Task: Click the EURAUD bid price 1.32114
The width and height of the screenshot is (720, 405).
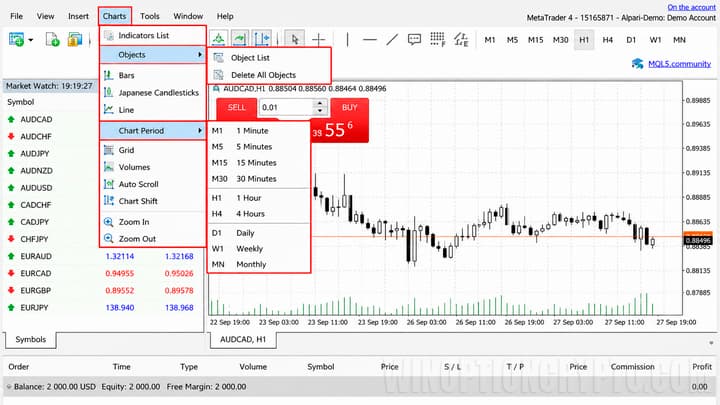Action: tap(120, 256)
